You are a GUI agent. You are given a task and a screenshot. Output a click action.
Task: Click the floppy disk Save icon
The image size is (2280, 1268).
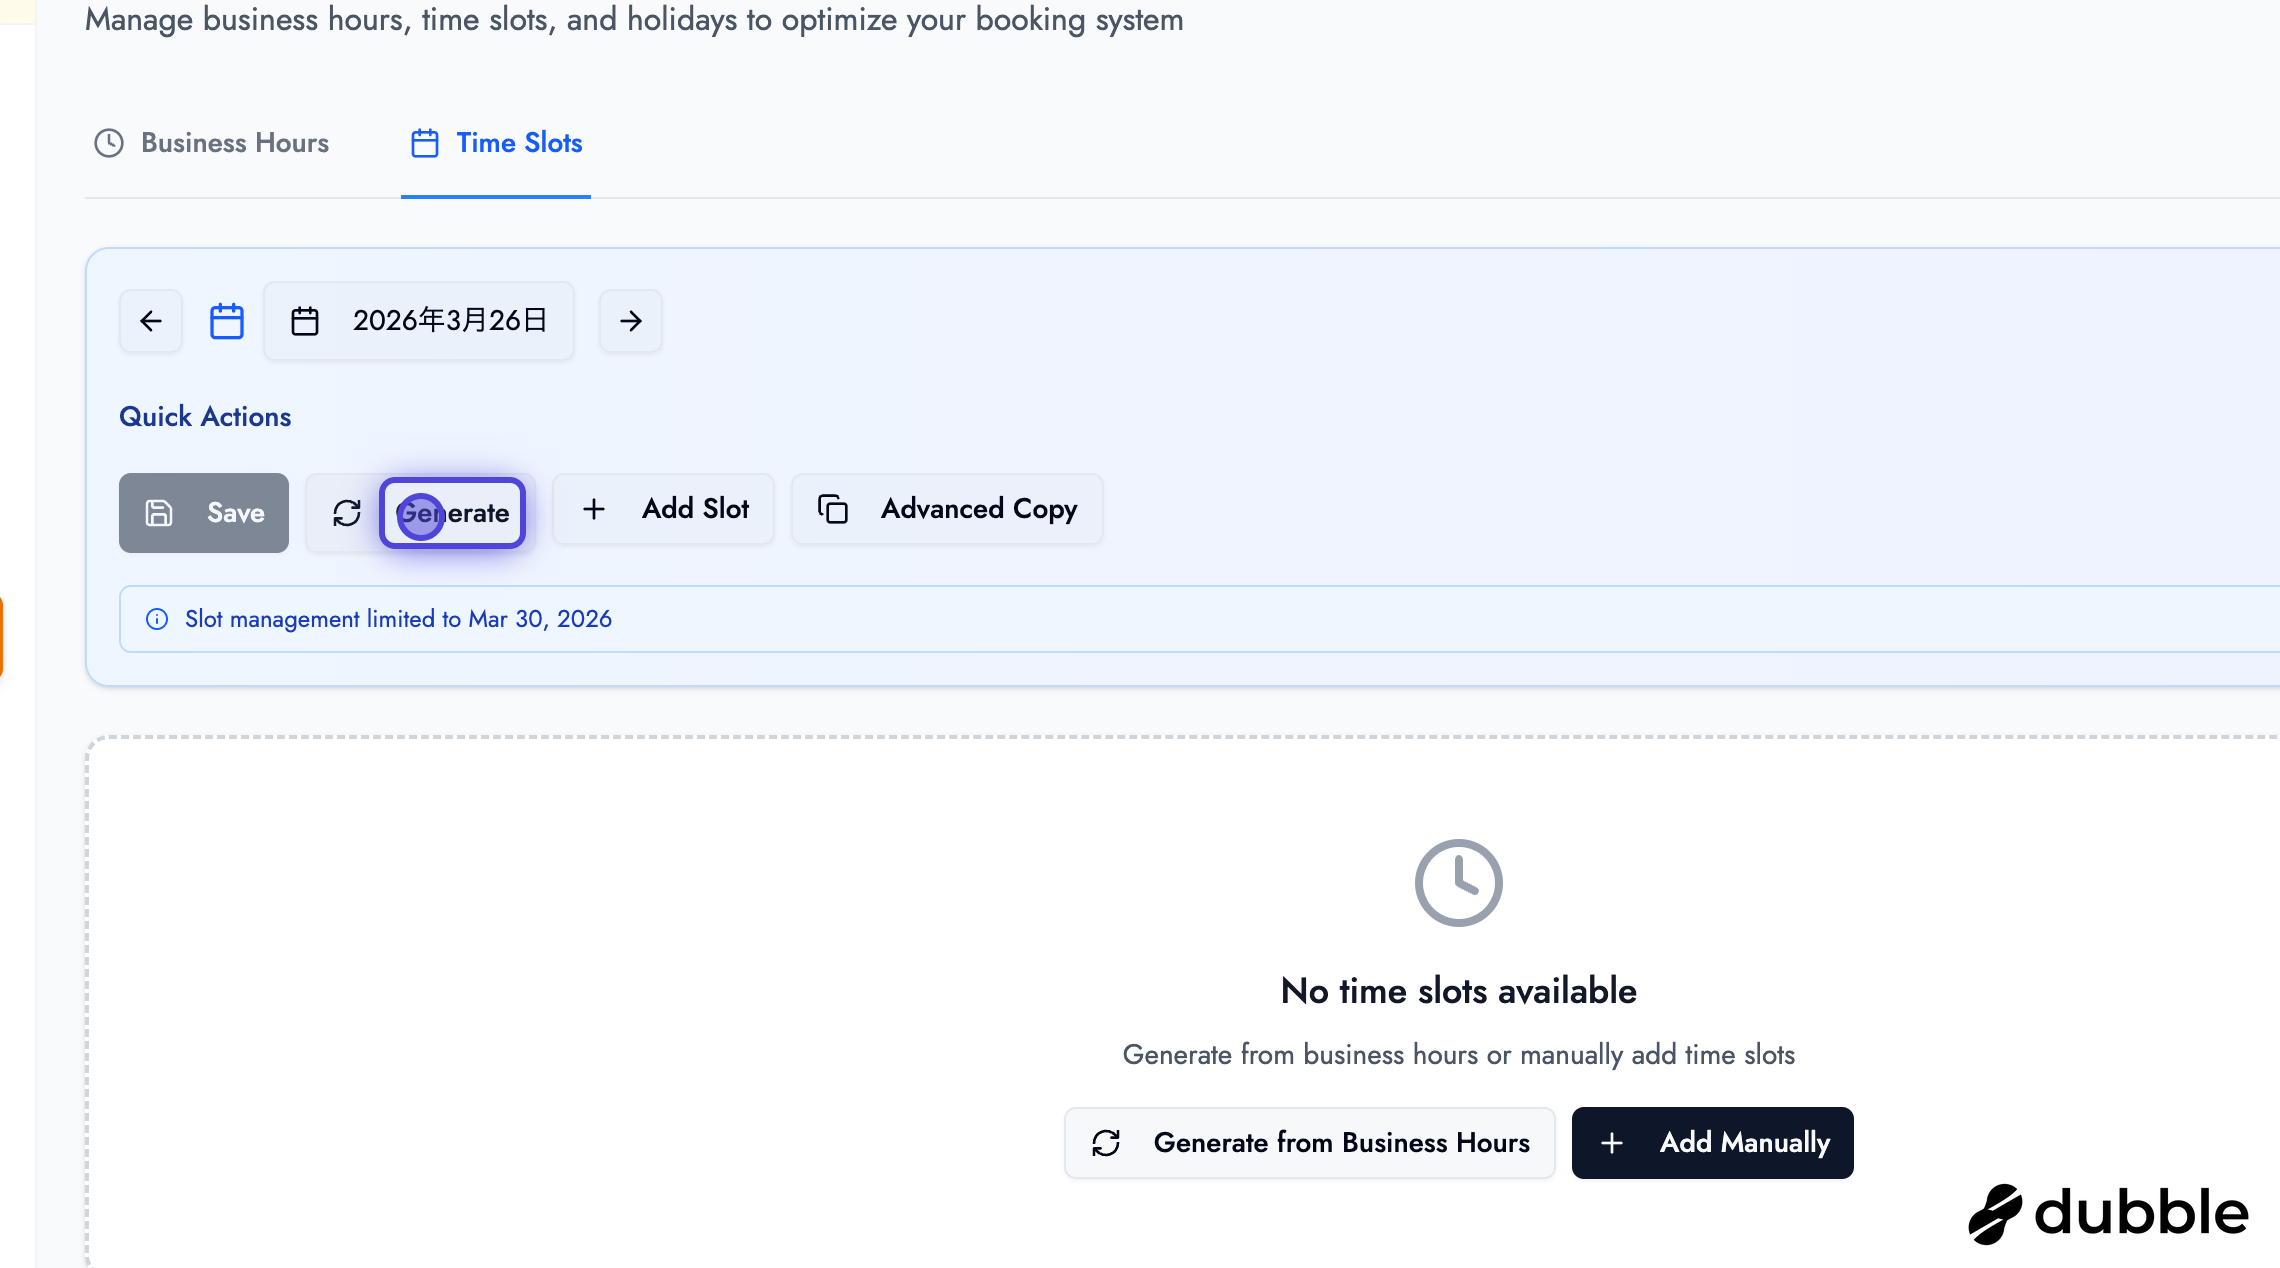159,513
